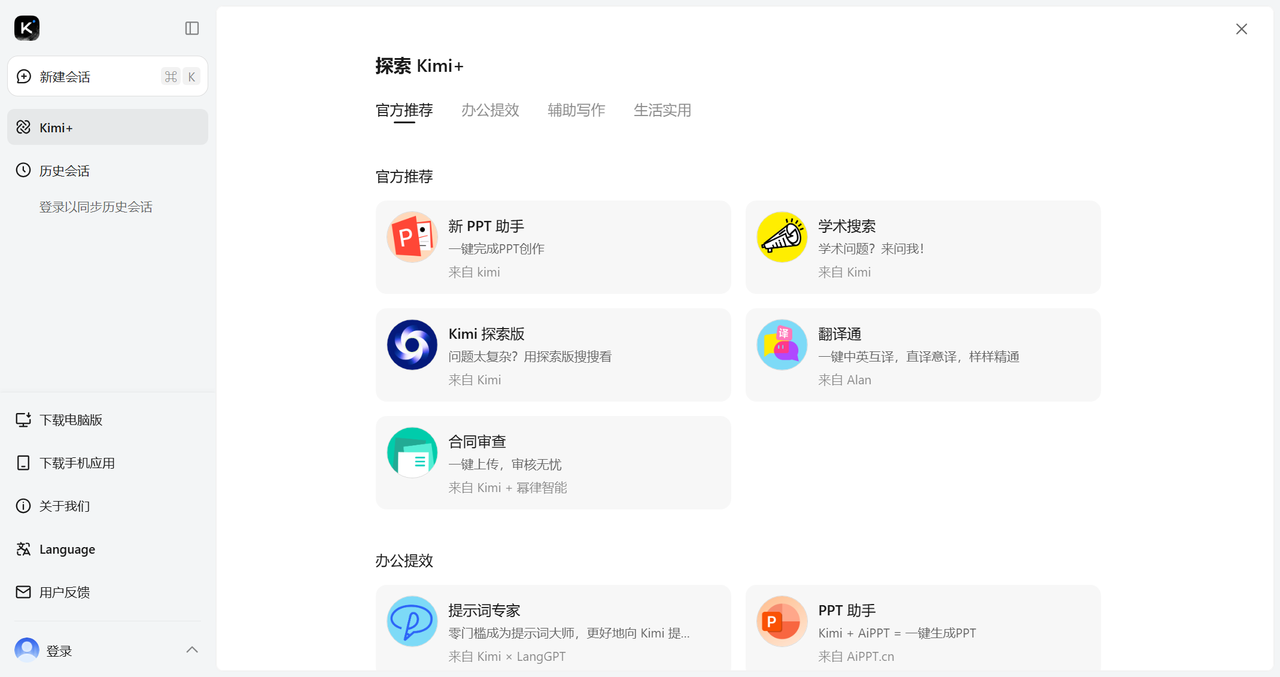The height and width of the screenshot is (677, 1280).
Task: Click the Kimi logo icon
Action: click(27, 28)
